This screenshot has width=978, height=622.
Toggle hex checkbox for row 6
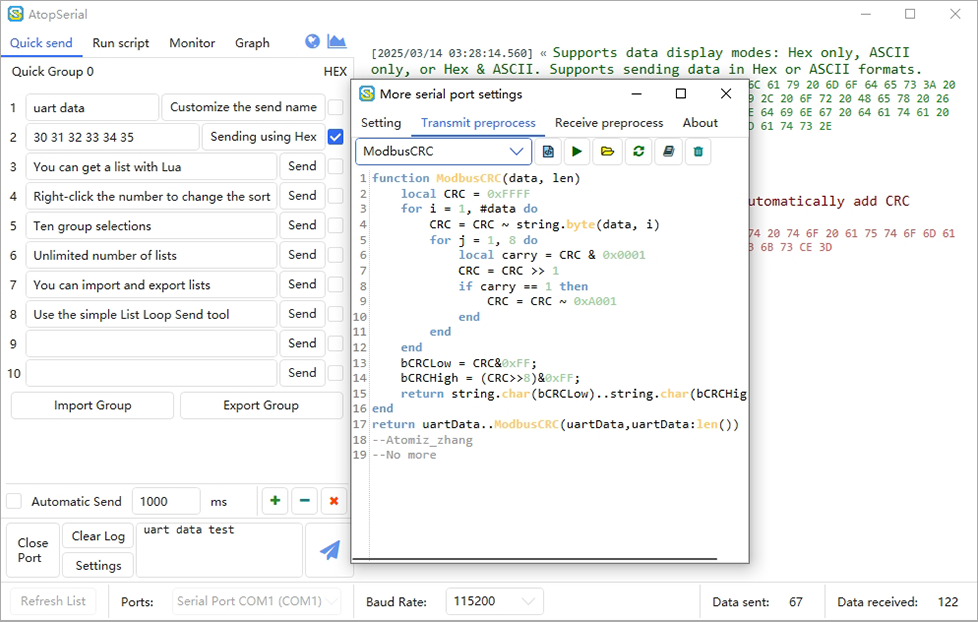pos(336,255)
